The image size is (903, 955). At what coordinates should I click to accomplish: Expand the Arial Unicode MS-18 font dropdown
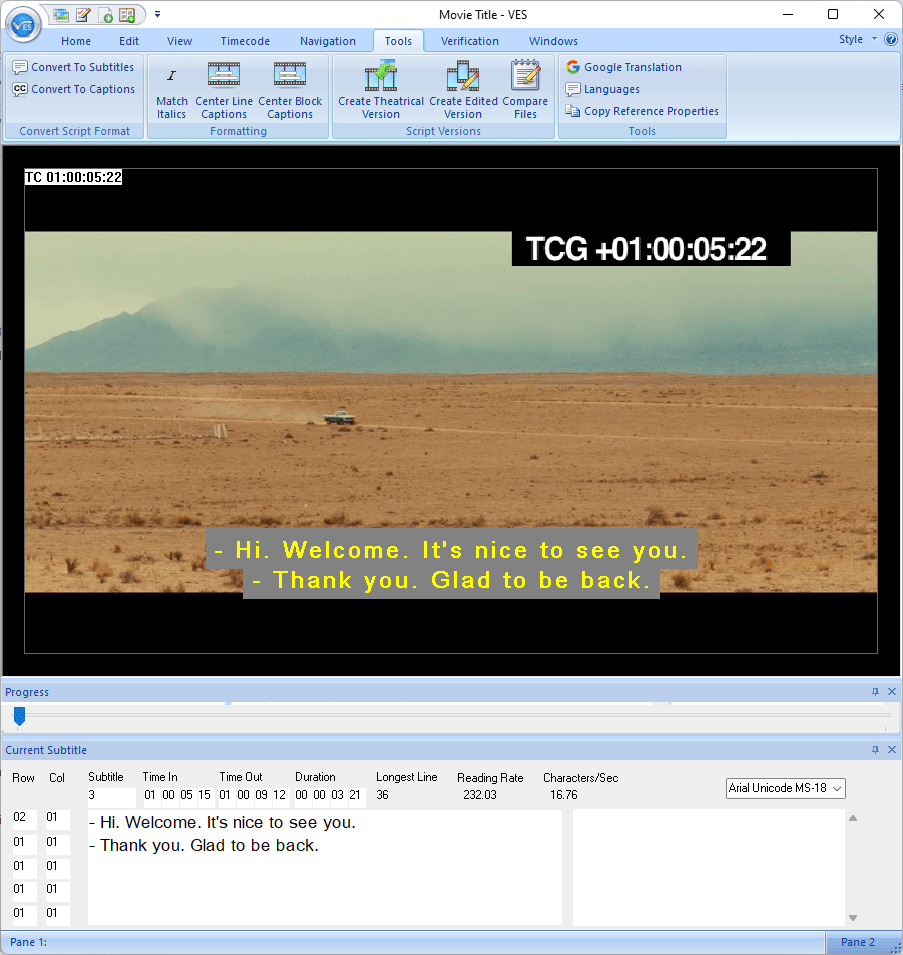pos(837,789)
